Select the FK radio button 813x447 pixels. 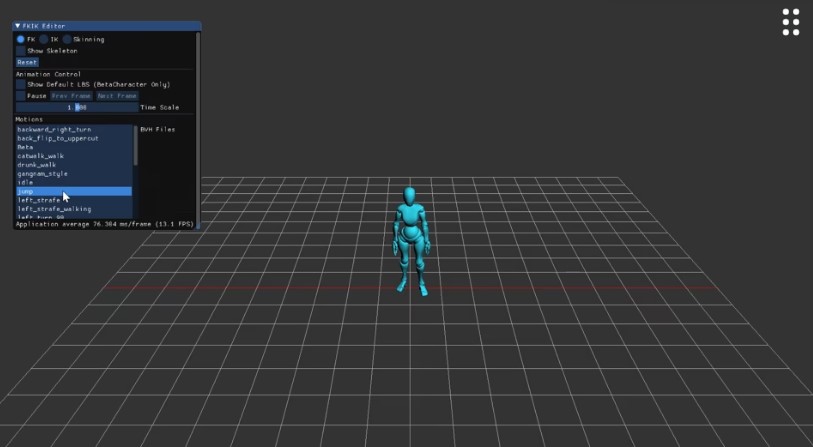pos(21,39)
